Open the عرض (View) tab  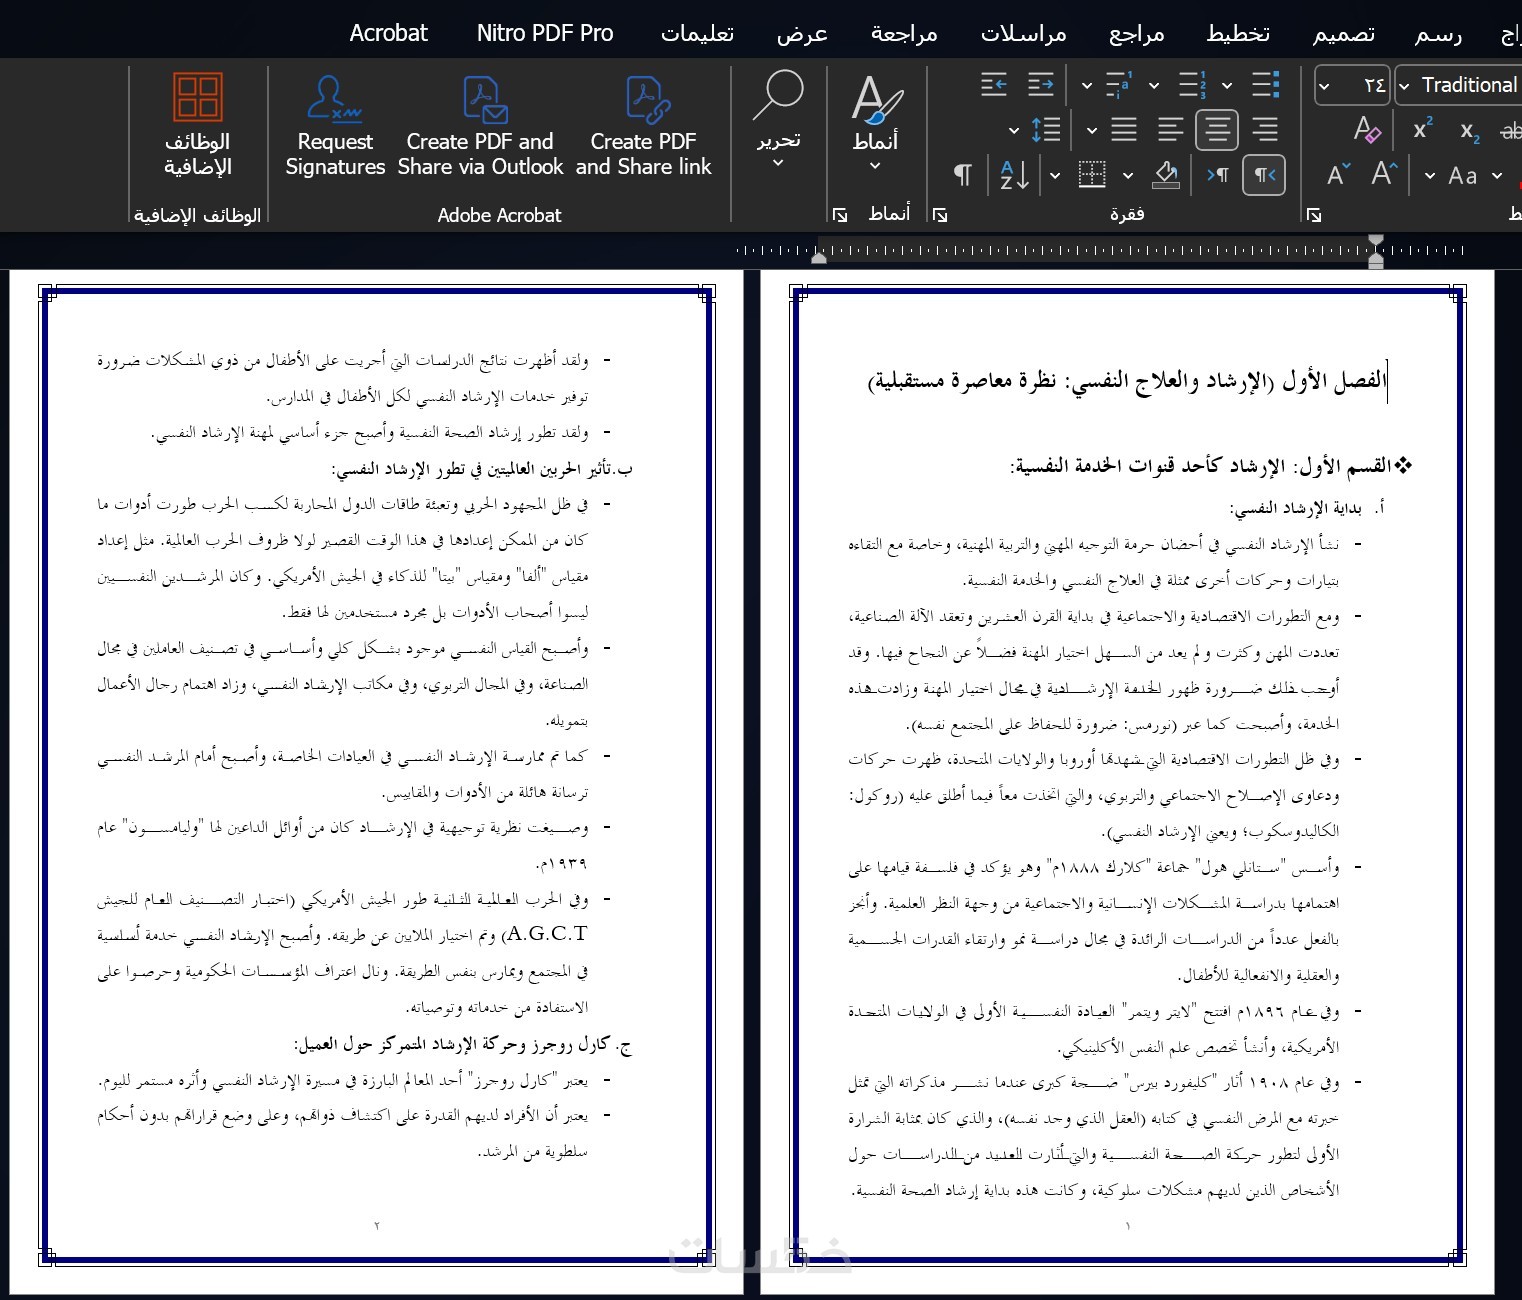(802, 33)
